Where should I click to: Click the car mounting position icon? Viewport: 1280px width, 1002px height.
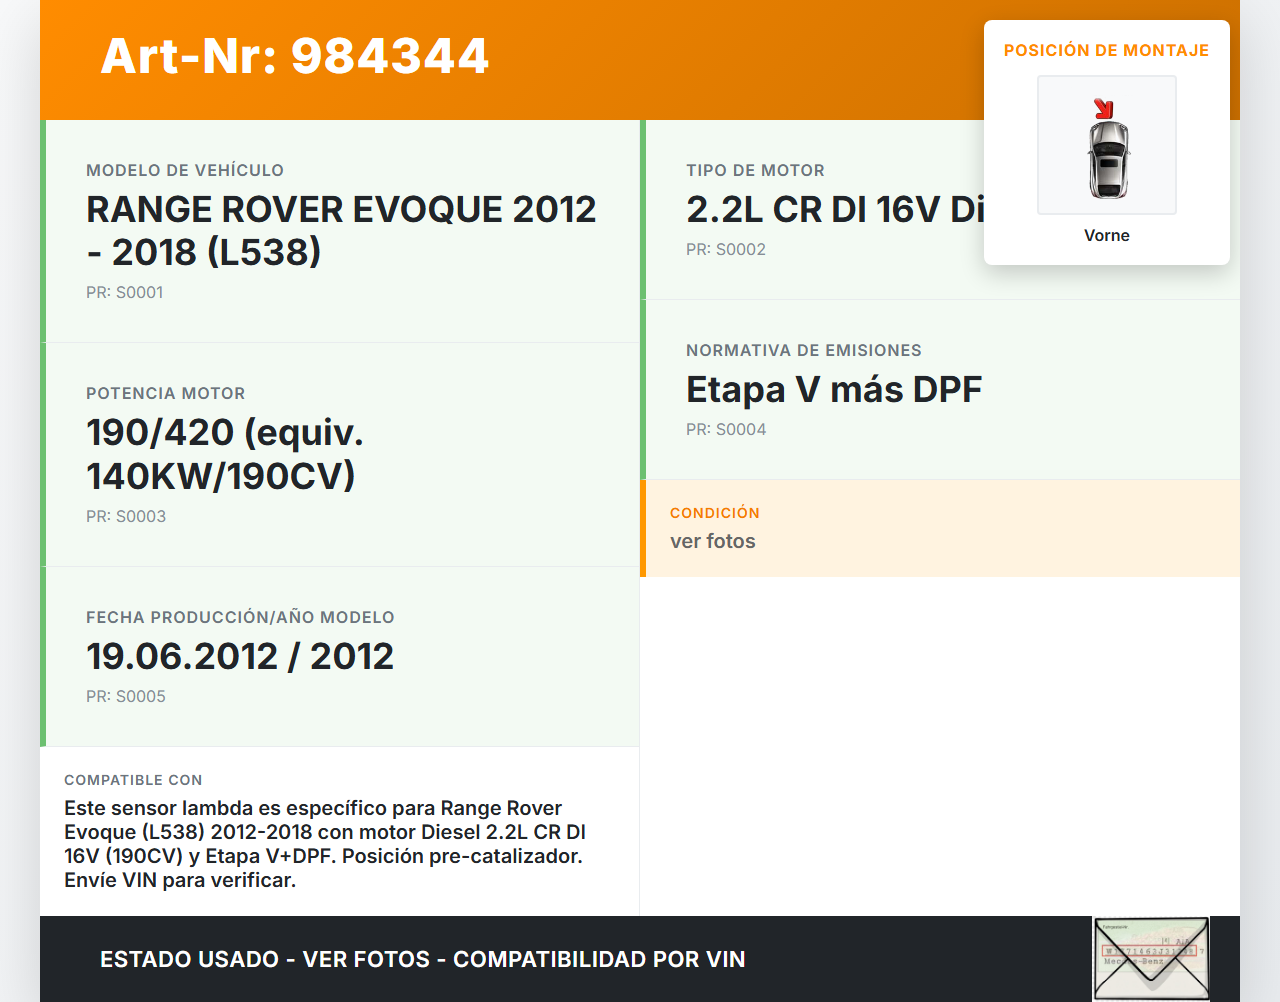click(x=1106, y=146)
